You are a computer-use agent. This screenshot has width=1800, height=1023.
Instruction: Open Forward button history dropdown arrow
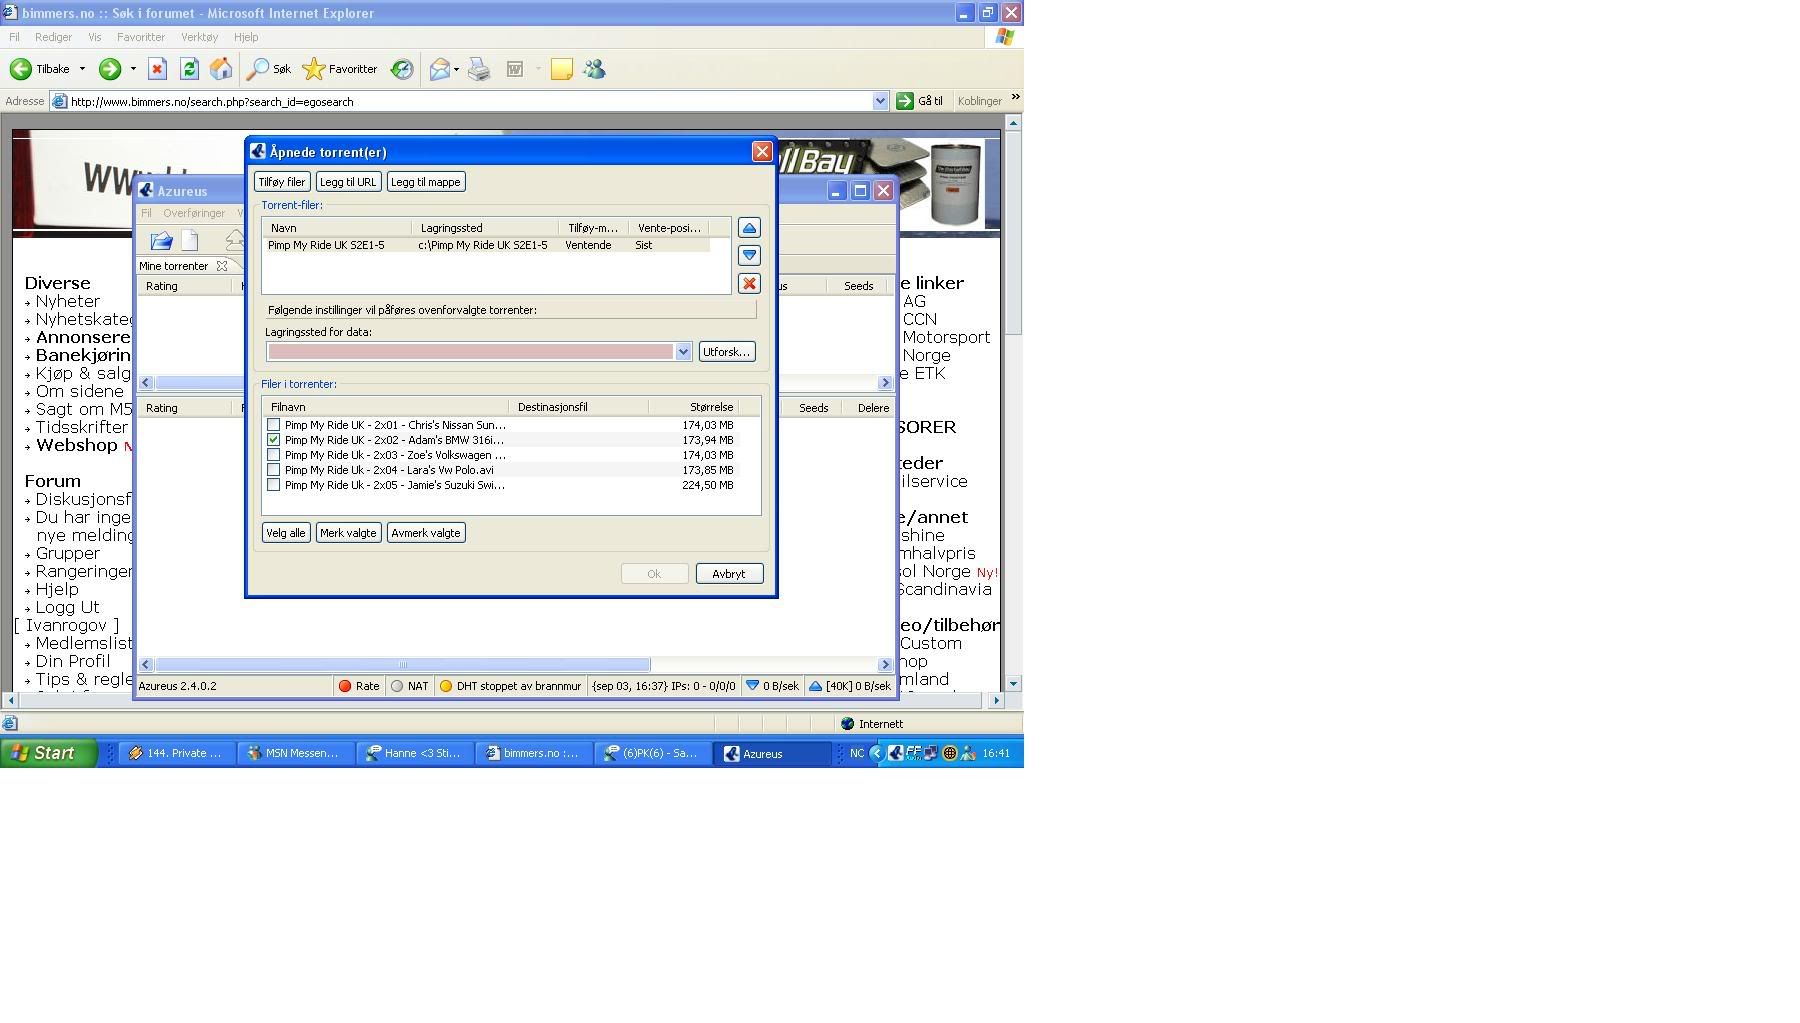coord(133,69)
